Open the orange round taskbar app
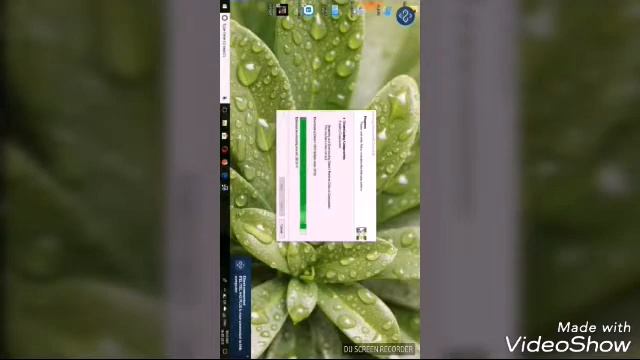The width and height of the screenshot is (640, 360). pos(224,162)
